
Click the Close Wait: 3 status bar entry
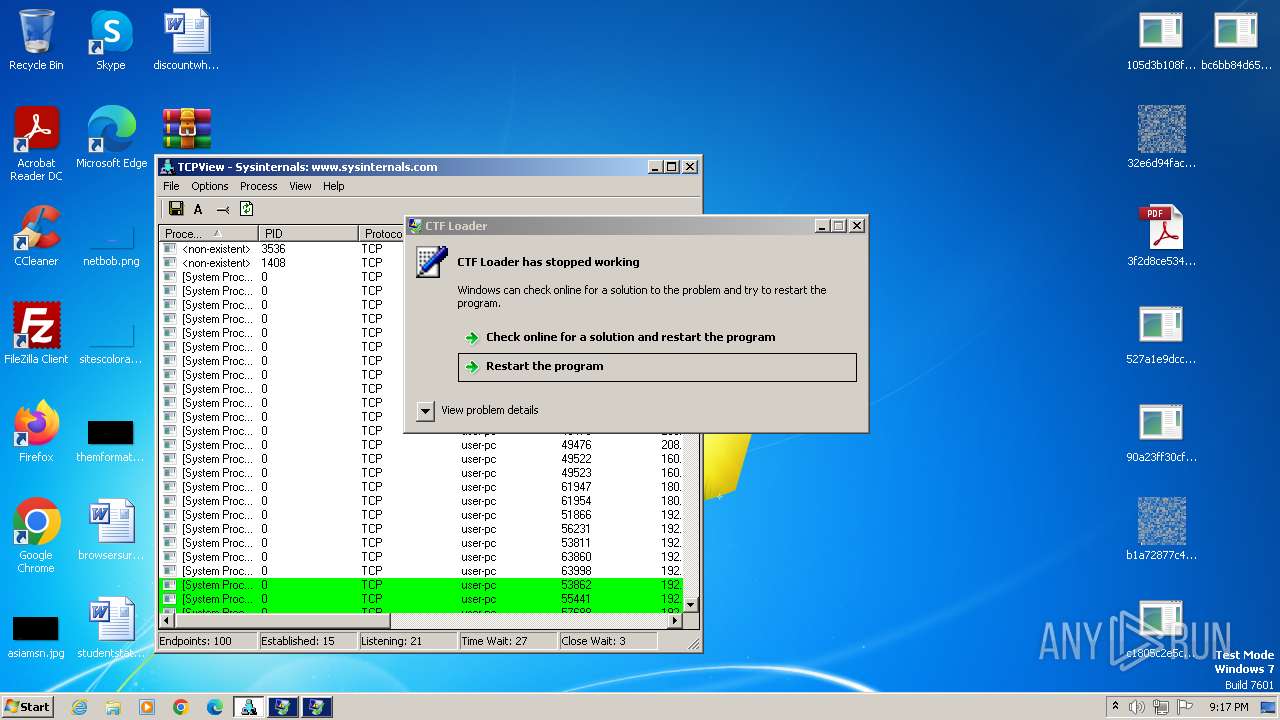[607, 641]
